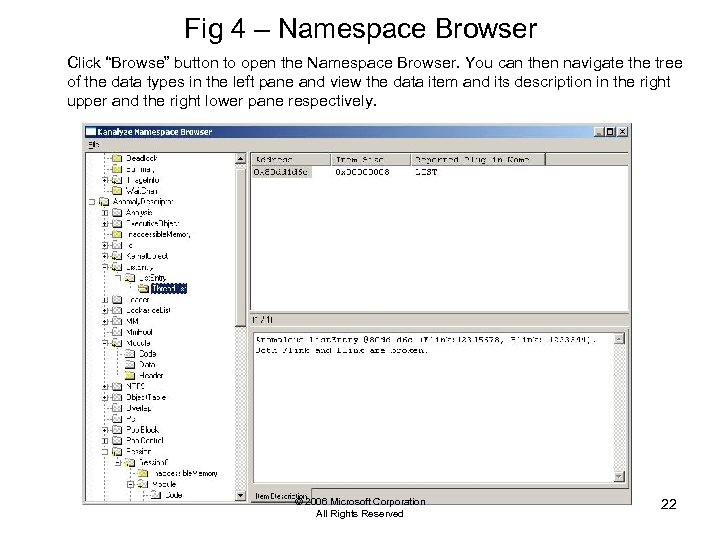Click the tree pane scroll down arrow
This screenshot has width=720, height=540.
click(241, 495)
